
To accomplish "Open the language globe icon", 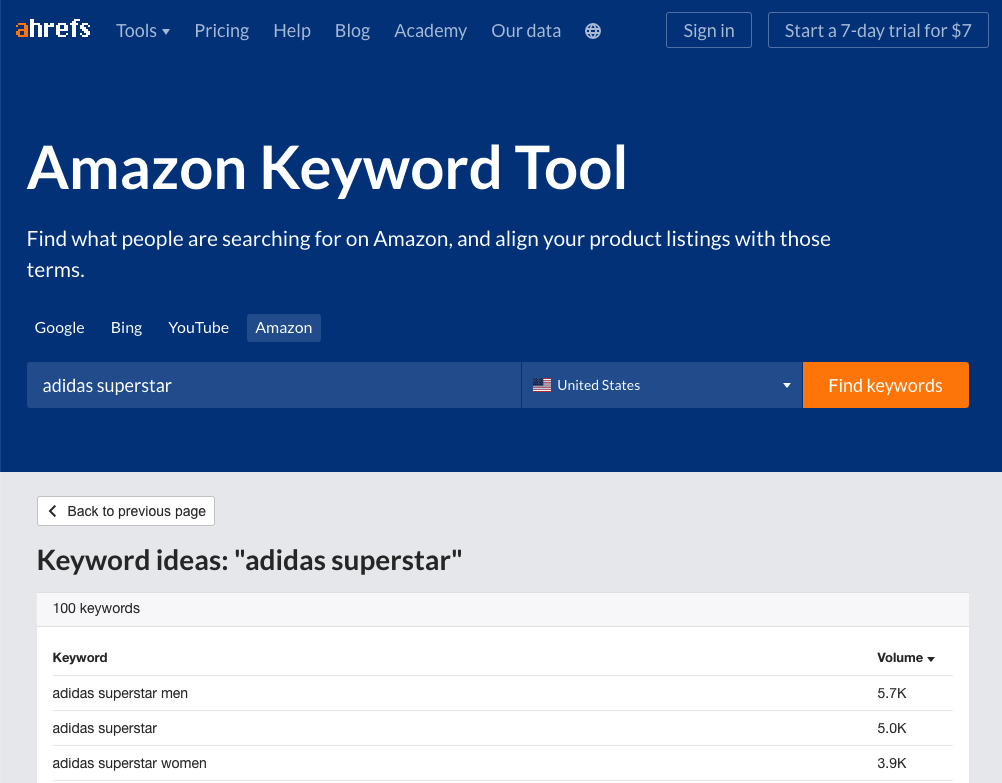I will 593,31.
